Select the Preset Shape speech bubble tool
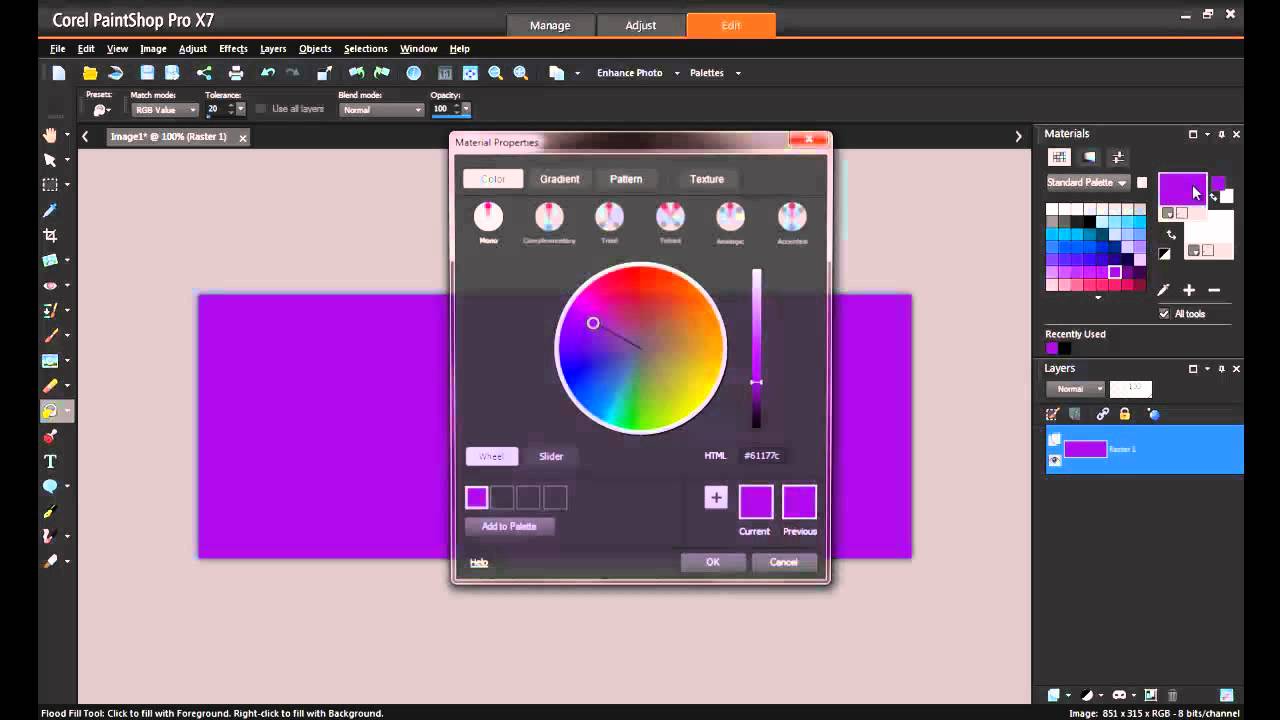Viewport: 1280px width, 720px height. (x=50, y=486)
